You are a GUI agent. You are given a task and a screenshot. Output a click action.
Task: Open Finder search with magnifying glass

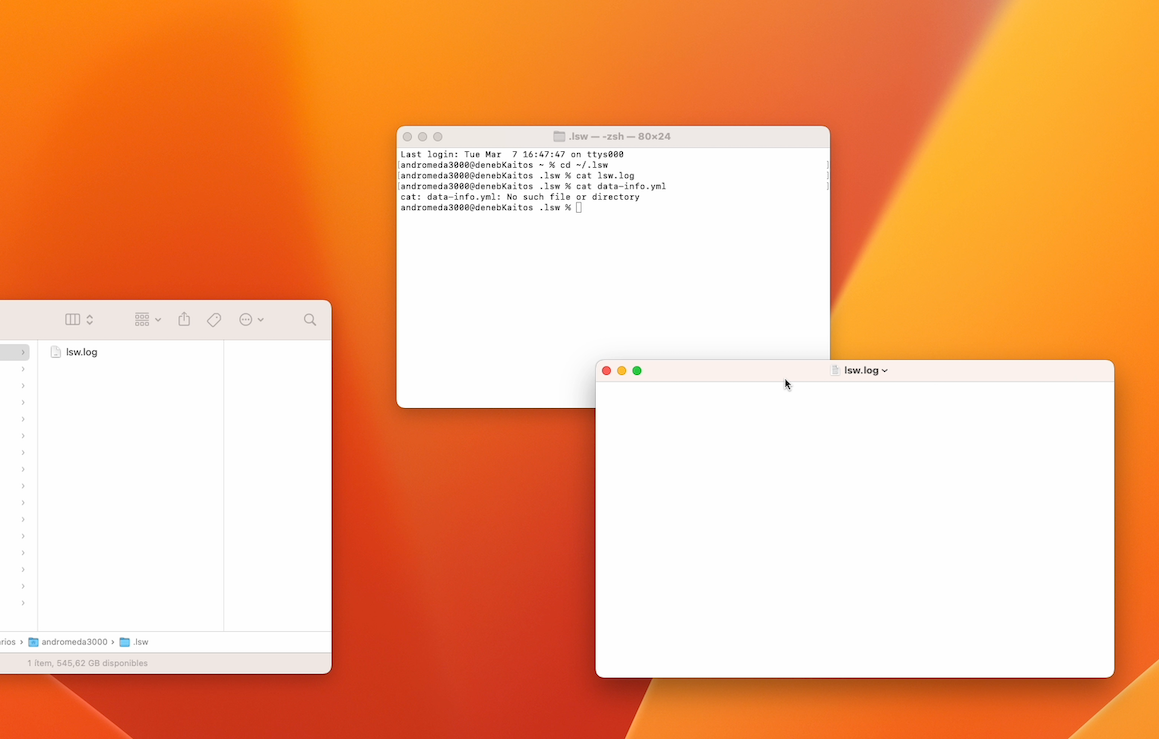pyautogui.click(x=310, y=319)
